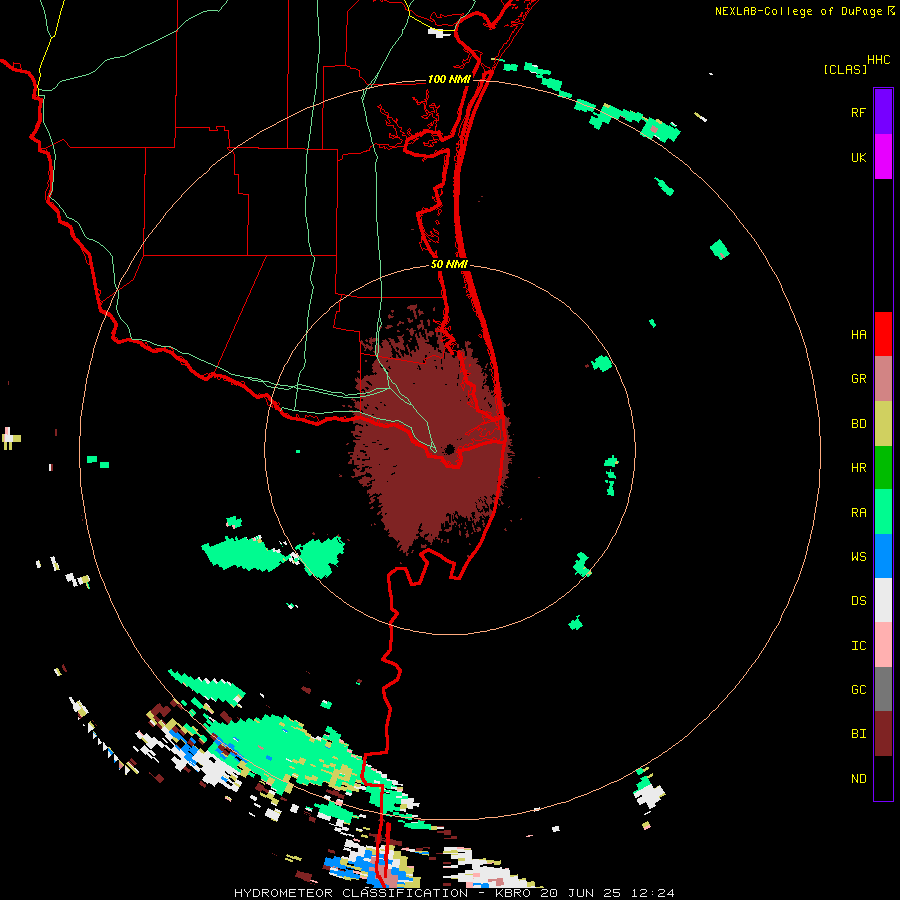Click the 100 NMI range ring label

(449, 79)
